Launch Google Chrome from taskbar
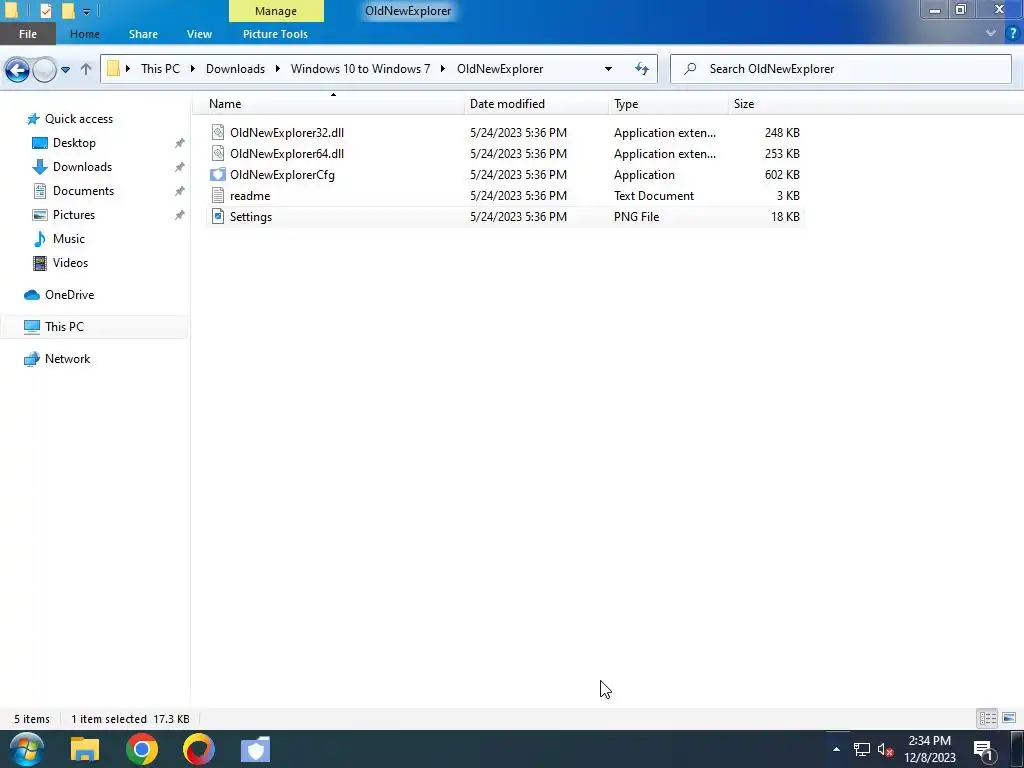The width and height of the screenshot is (1024, 768). pos(142,749)
